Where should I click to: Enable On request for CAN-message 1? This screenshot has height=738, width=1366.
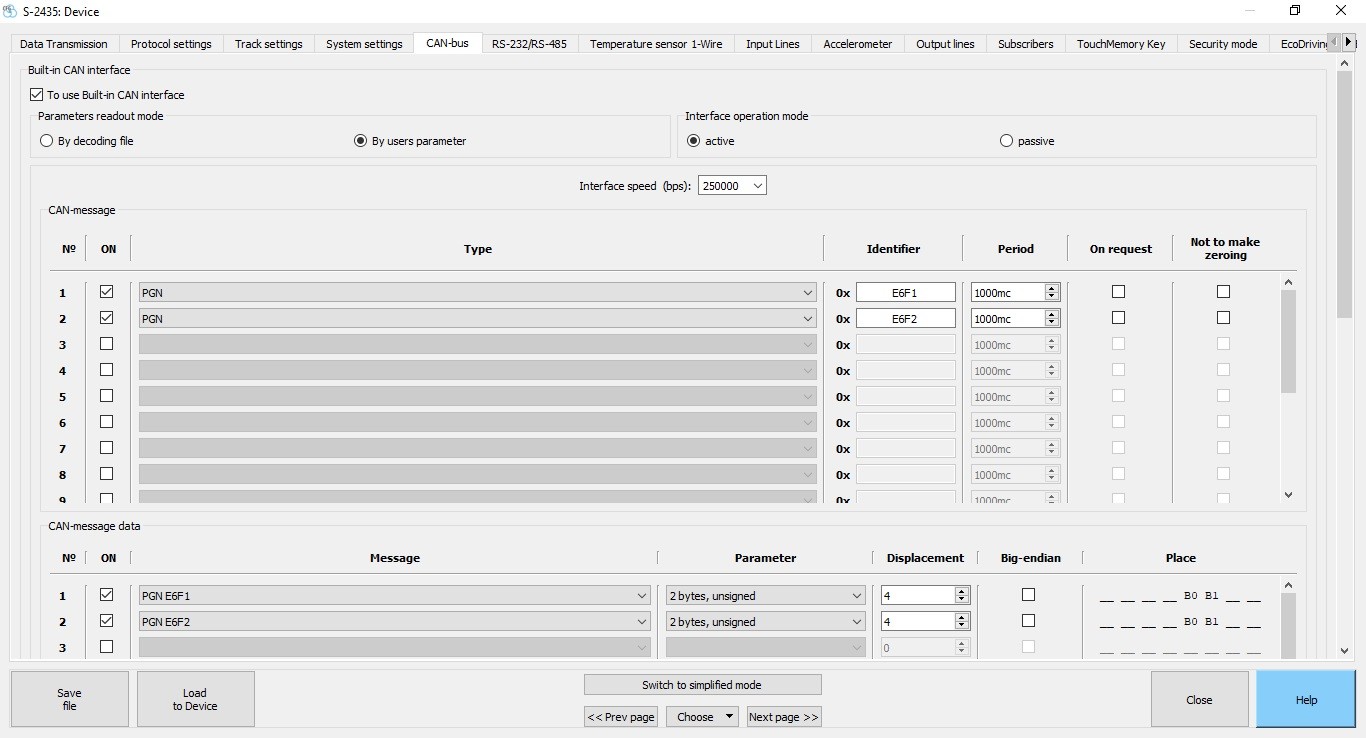[x=1118, y=292]
